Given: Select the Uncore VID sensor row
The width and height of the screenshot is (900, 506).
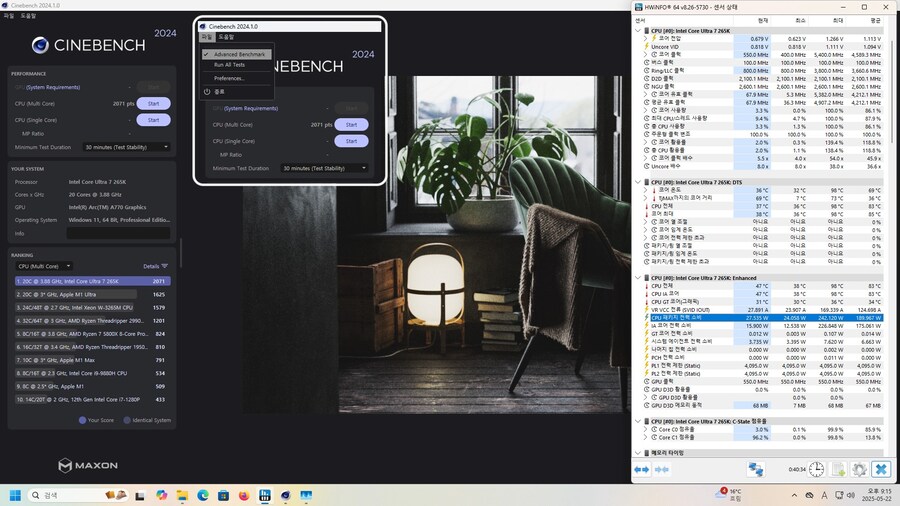Looking at the screenshot, I should pos(763,46).
